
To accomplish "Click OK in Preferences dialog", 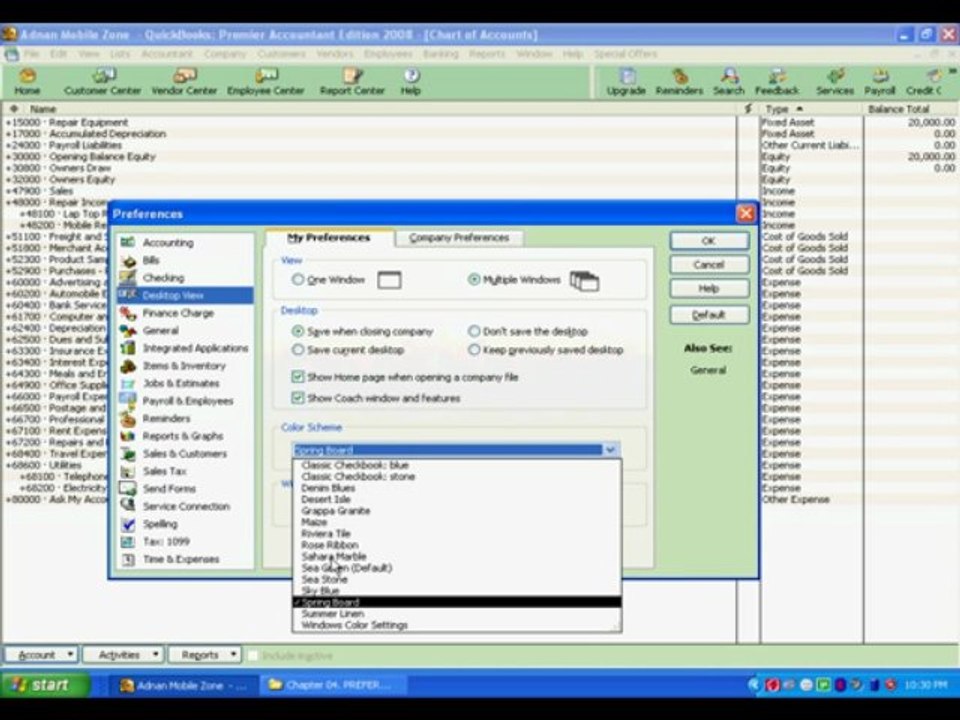I will click(708, 241).
